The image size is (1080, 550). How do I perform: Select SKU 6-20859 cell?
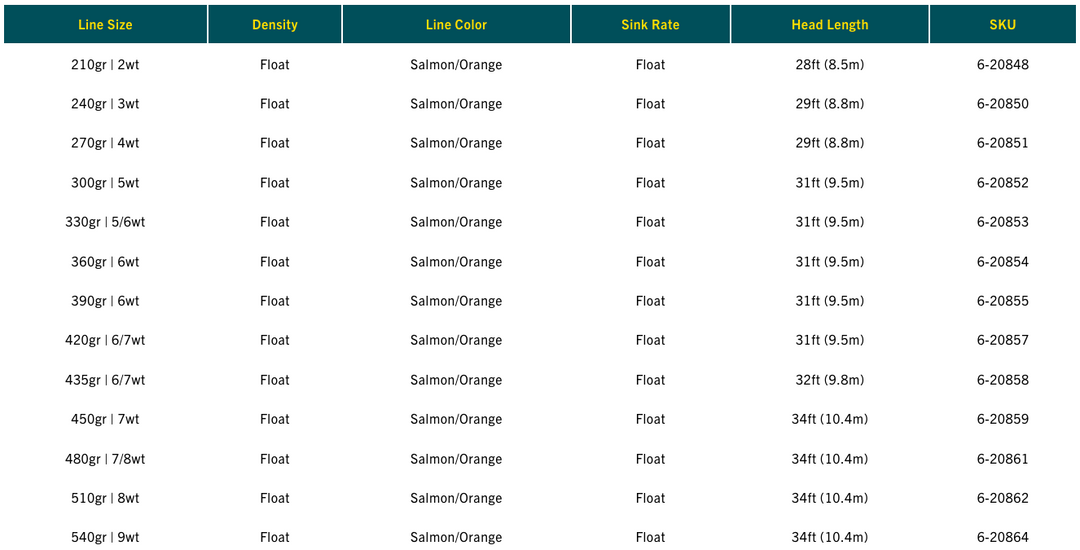1002,419
